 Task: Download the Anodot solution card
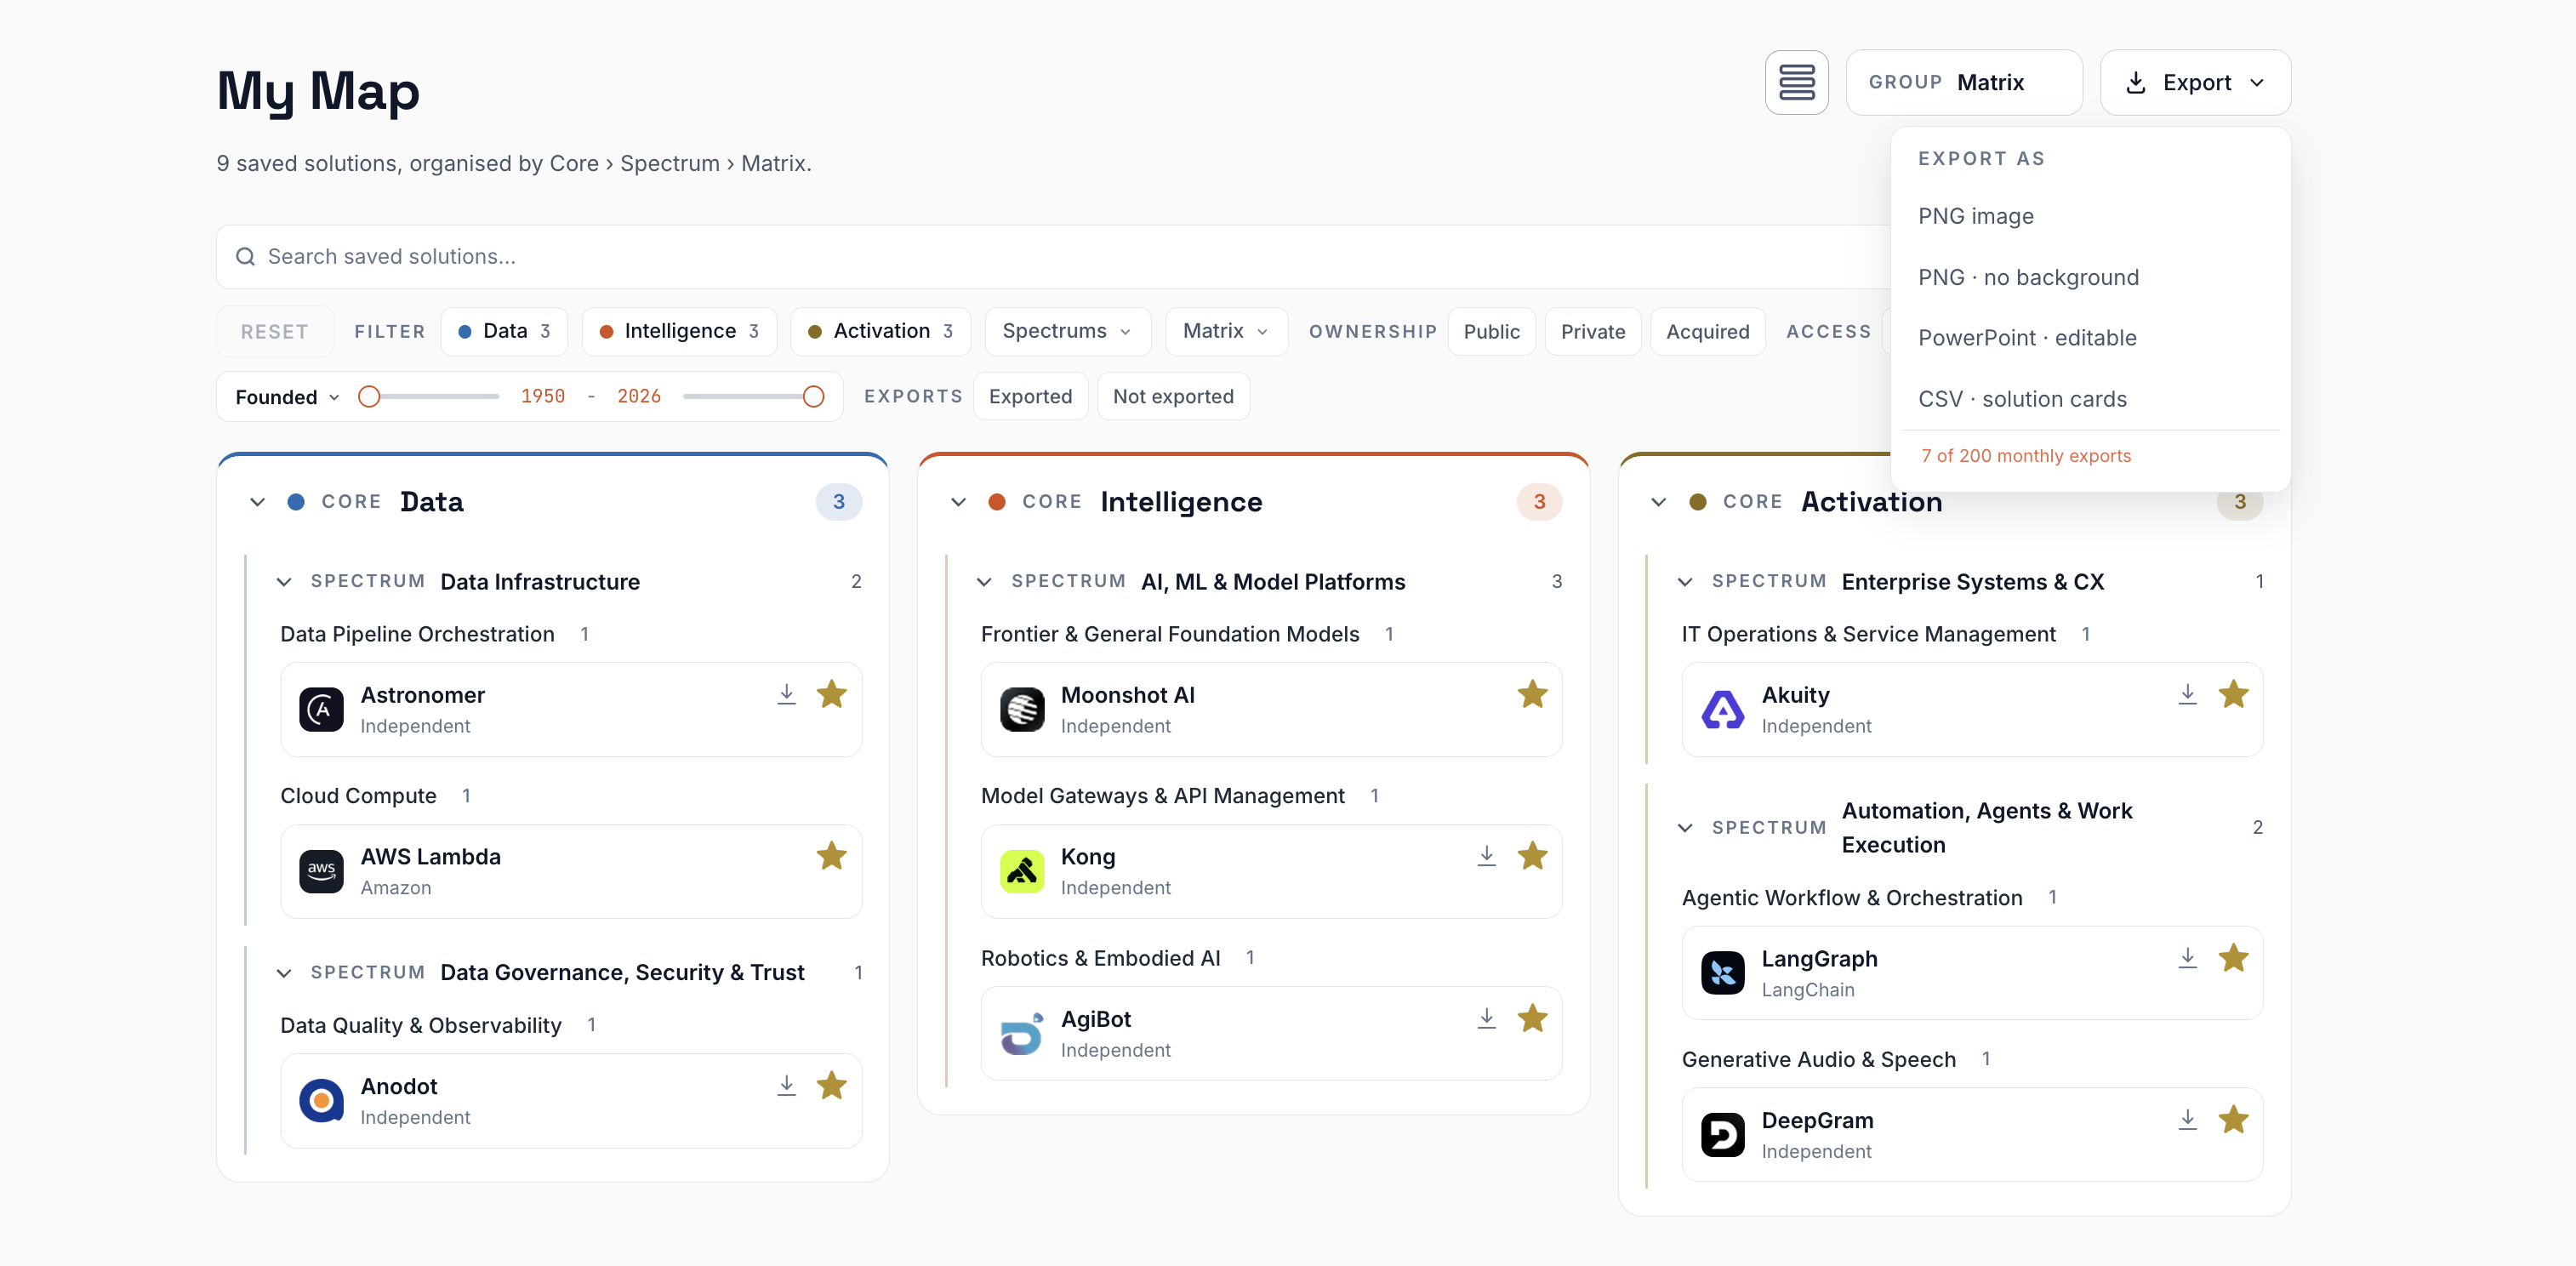coord(787,1085)
